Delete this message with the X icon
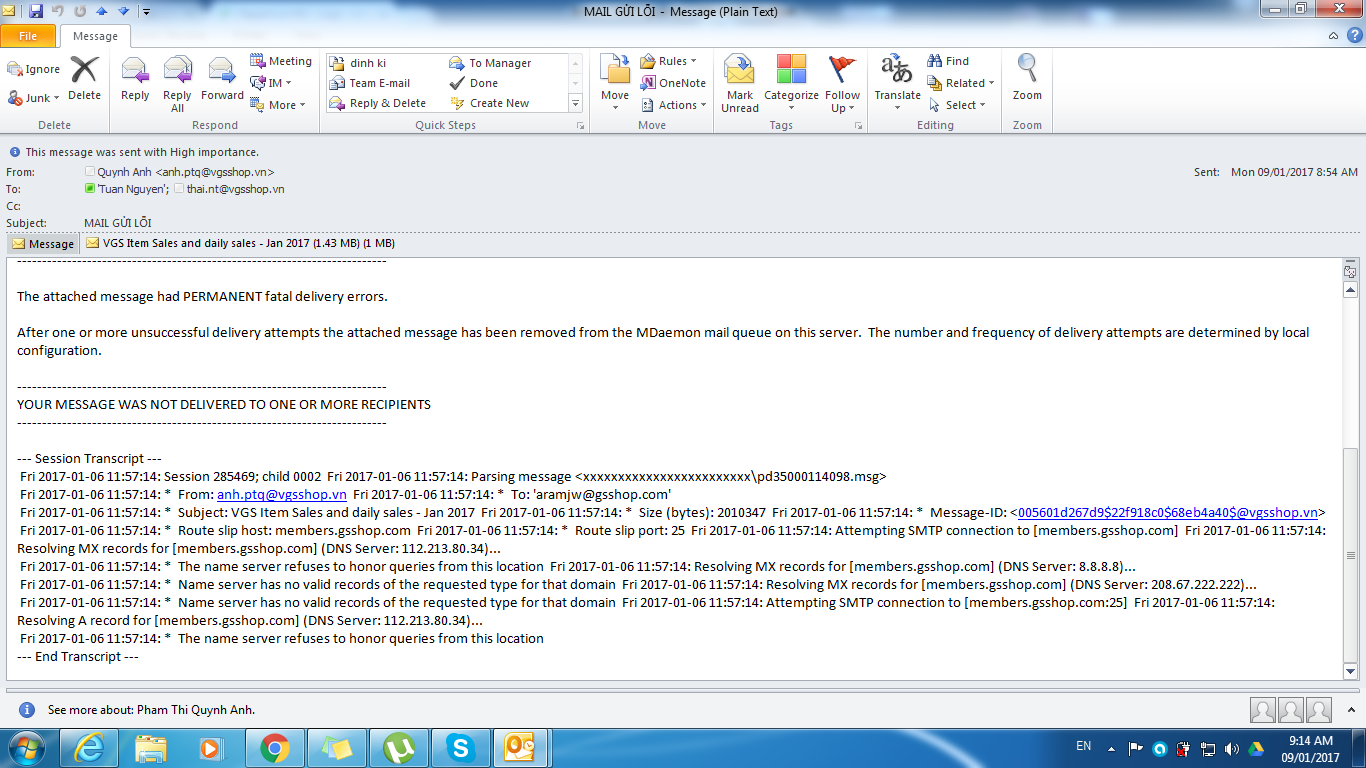The image size is (1366, 768). (x=84, y=78)
